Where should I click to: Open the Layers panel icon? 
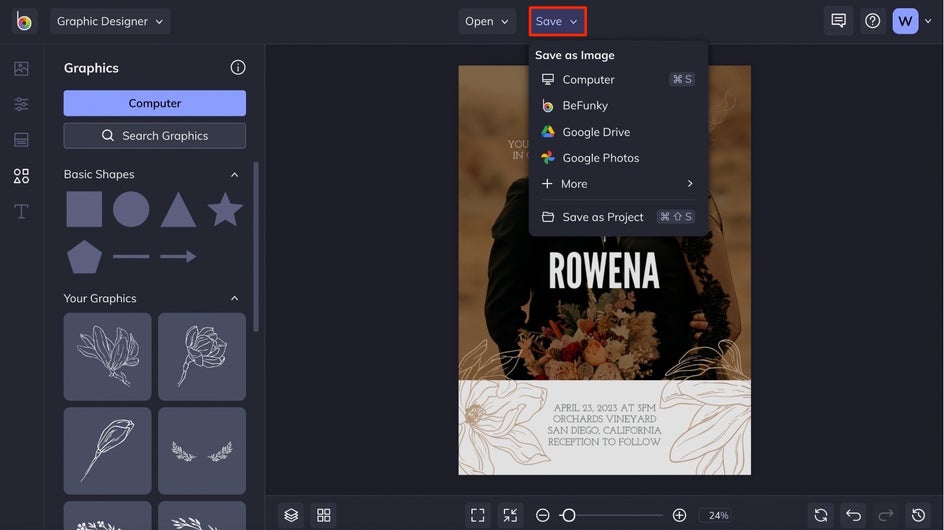tap(291, 516)
